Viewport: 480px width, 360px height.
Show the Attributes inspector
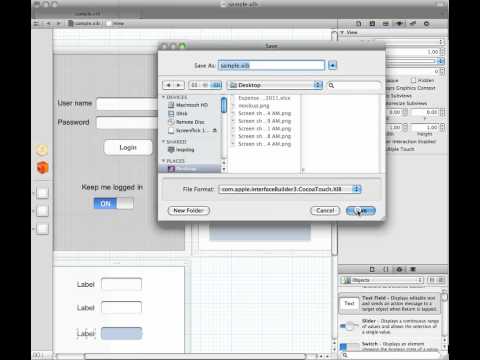pos(399,24)
